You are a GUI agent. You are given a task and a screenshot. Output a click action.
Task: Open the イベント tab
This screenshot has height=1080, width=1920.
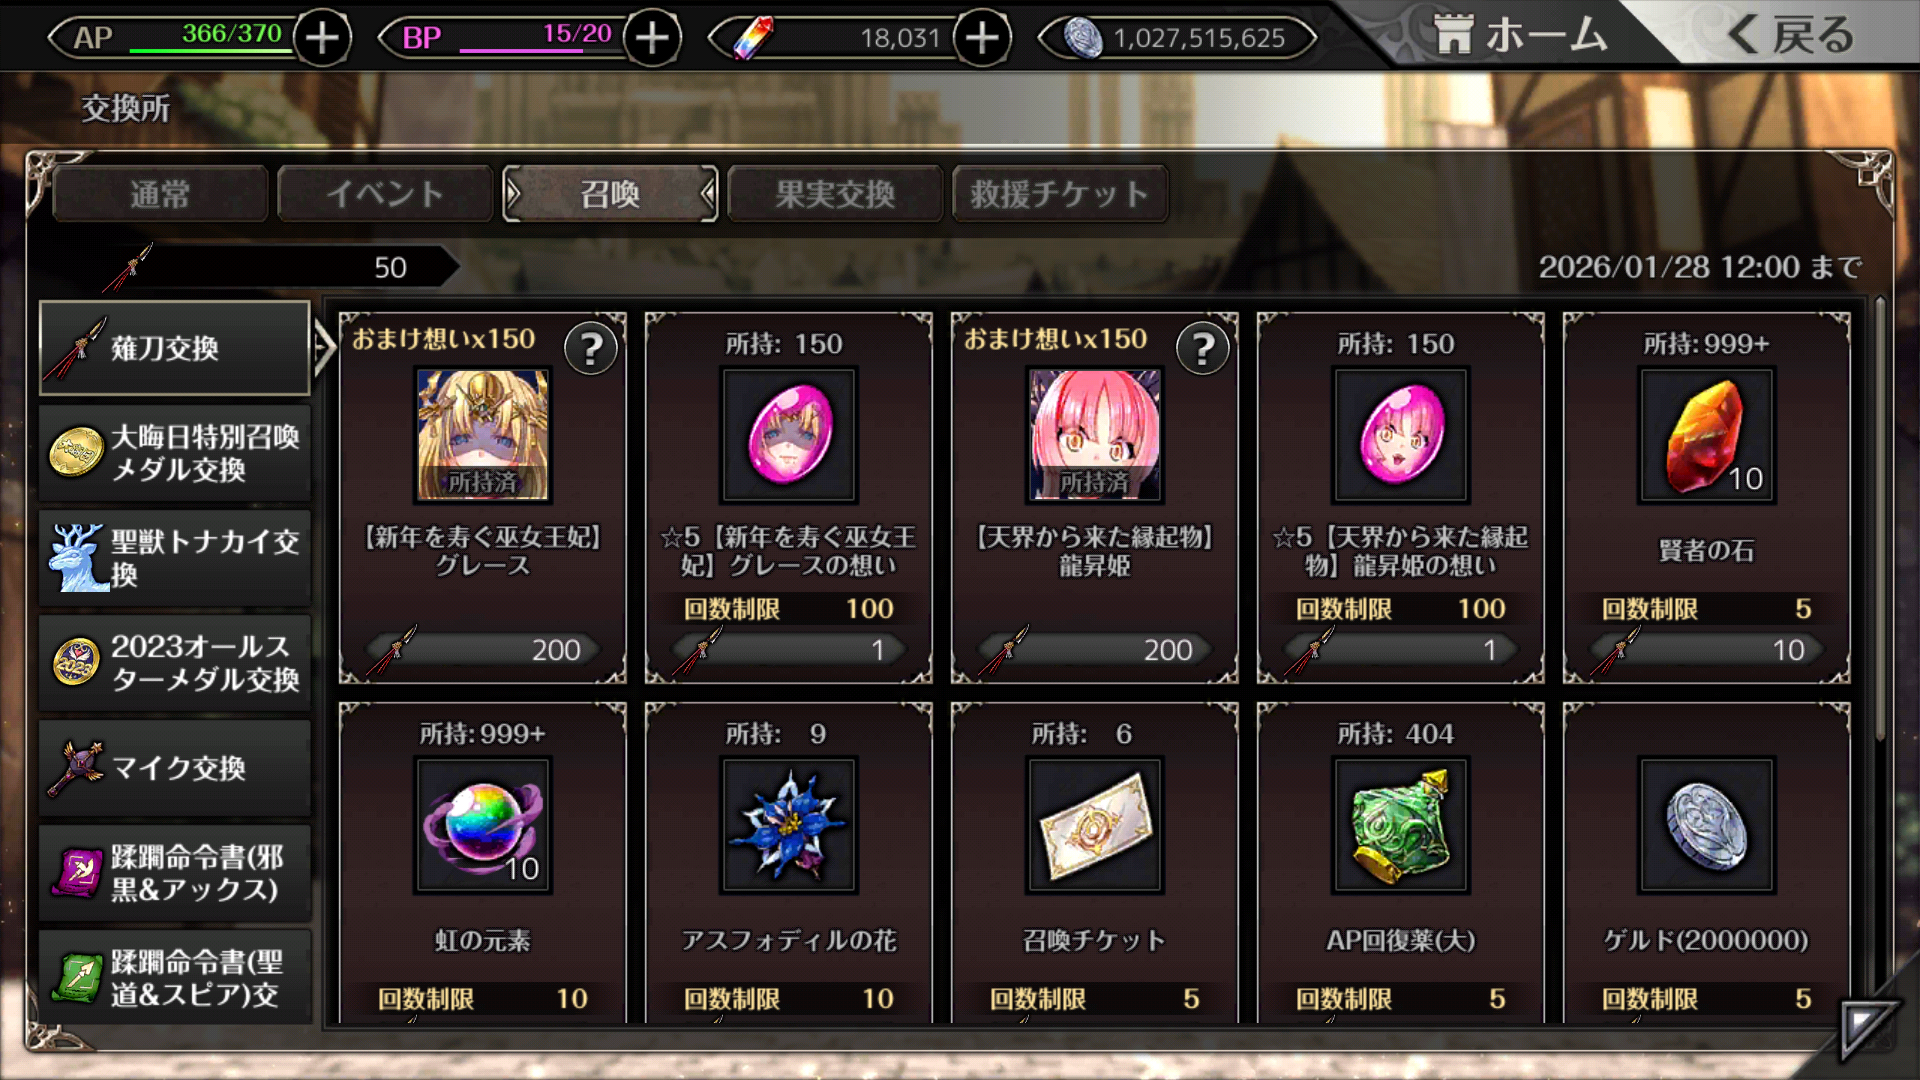point(385,194)
